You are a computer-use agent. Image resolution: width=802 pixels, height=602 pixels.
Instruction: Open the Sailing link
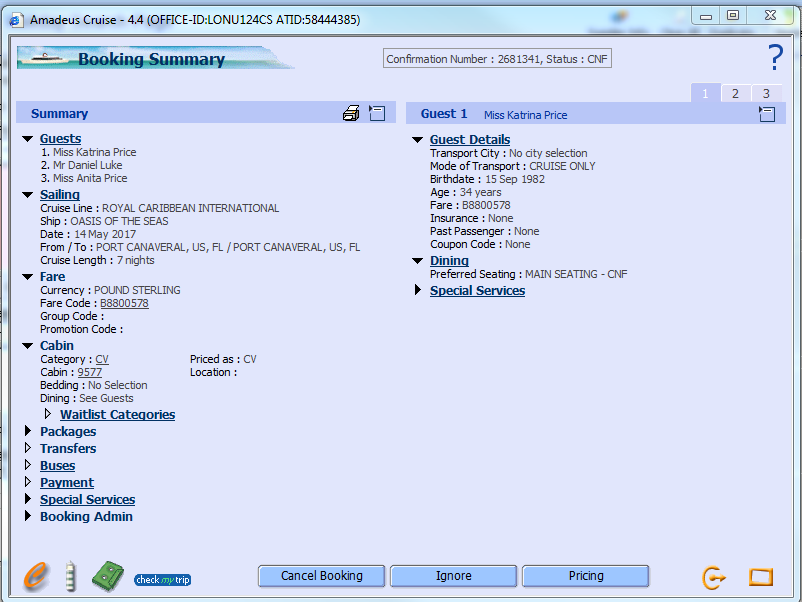click(x=60, y=195)
